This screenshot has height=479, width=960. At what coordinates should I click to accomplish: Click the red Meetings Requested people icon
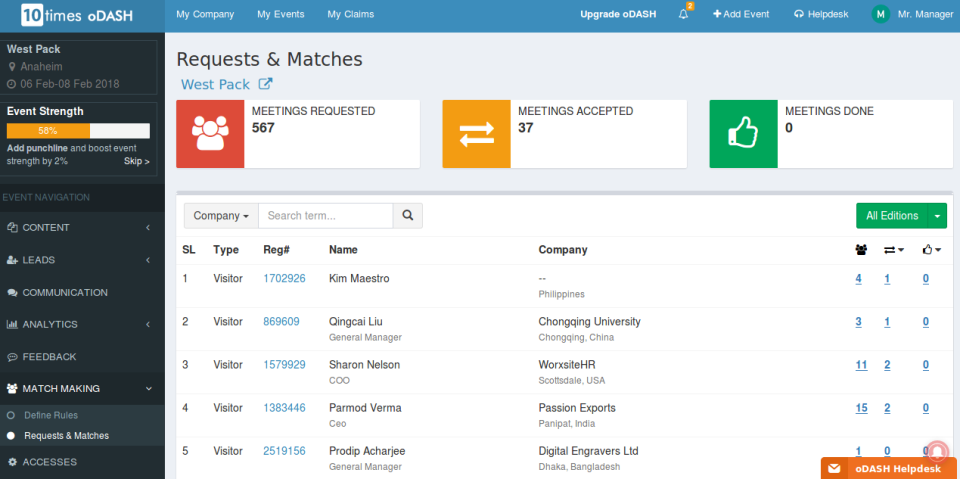[210, 134]
